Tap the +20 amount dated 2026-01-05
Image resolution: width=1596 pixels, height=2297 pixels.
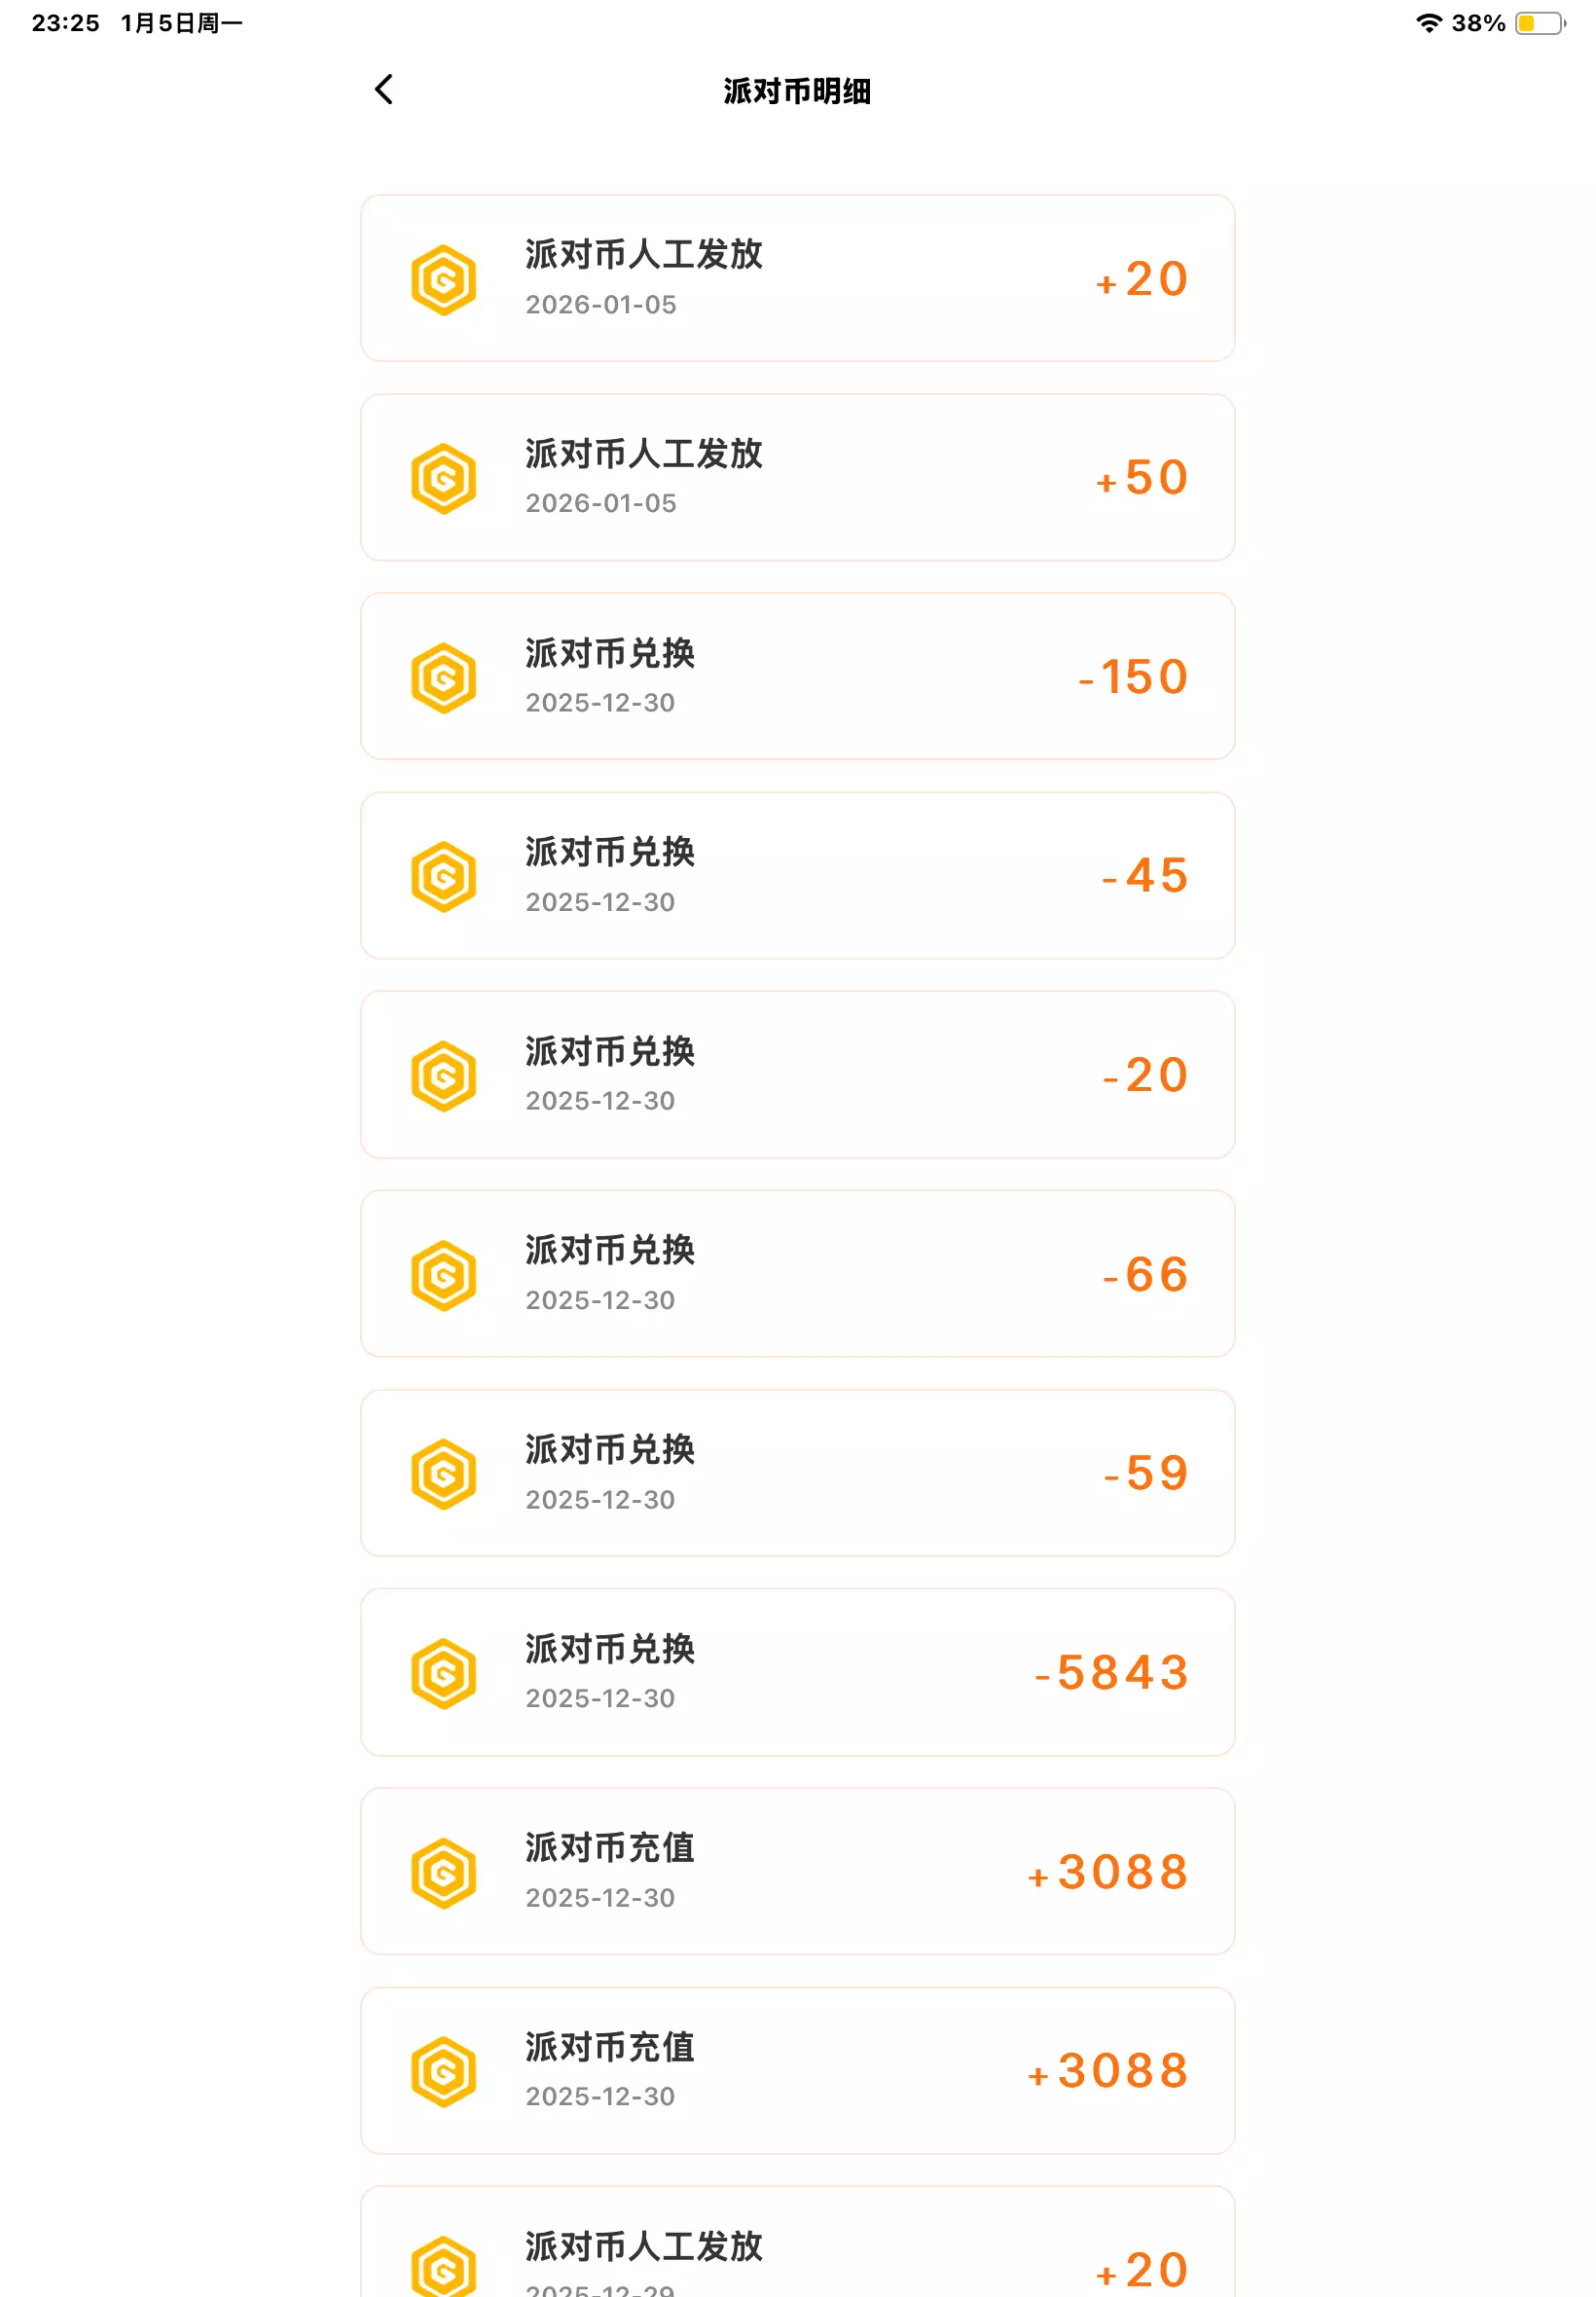click(x=1143, y=279)
